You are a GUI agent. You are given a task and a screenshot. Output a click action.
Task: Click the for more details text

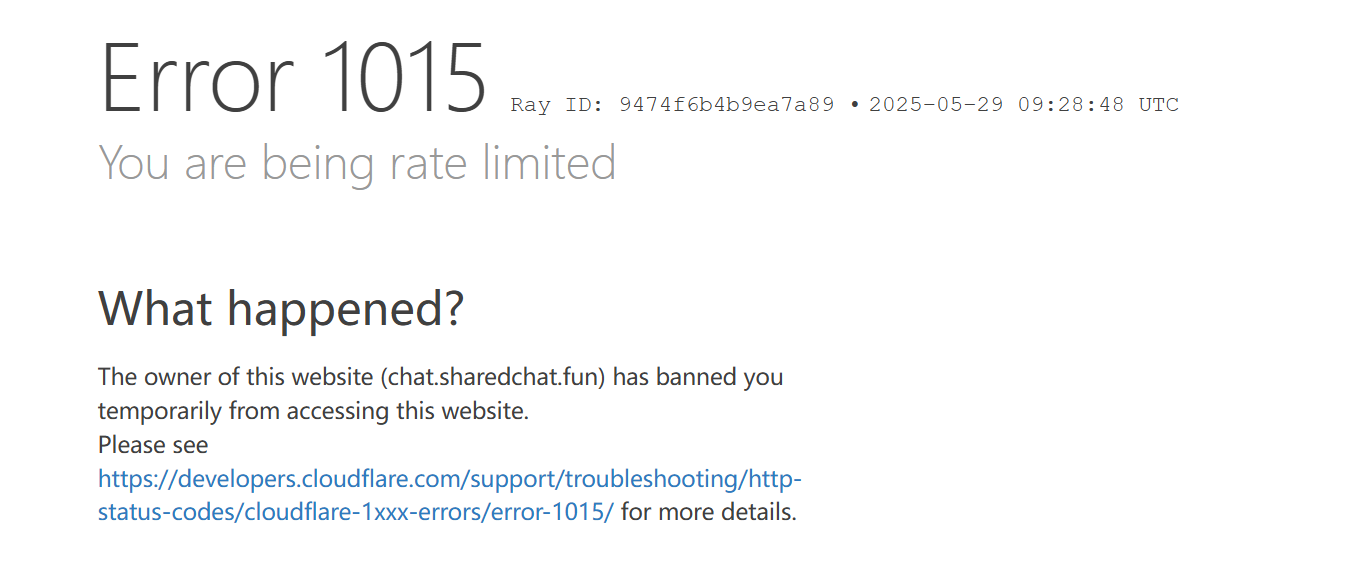click(709, 513)
